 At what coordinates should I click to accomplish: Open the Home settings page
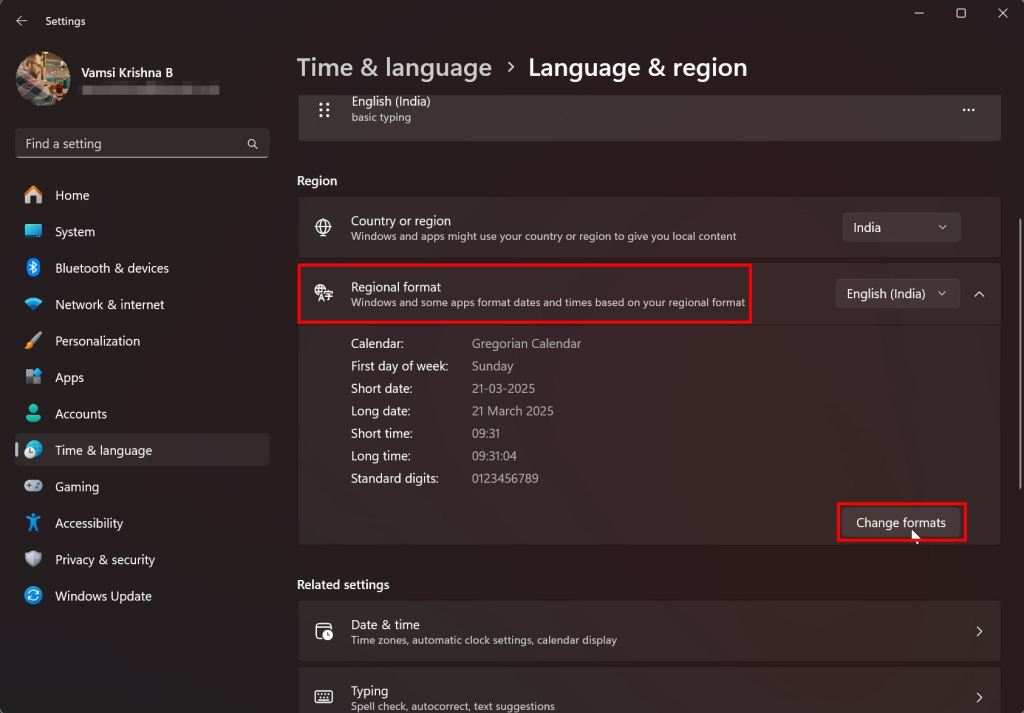[142, 195]
